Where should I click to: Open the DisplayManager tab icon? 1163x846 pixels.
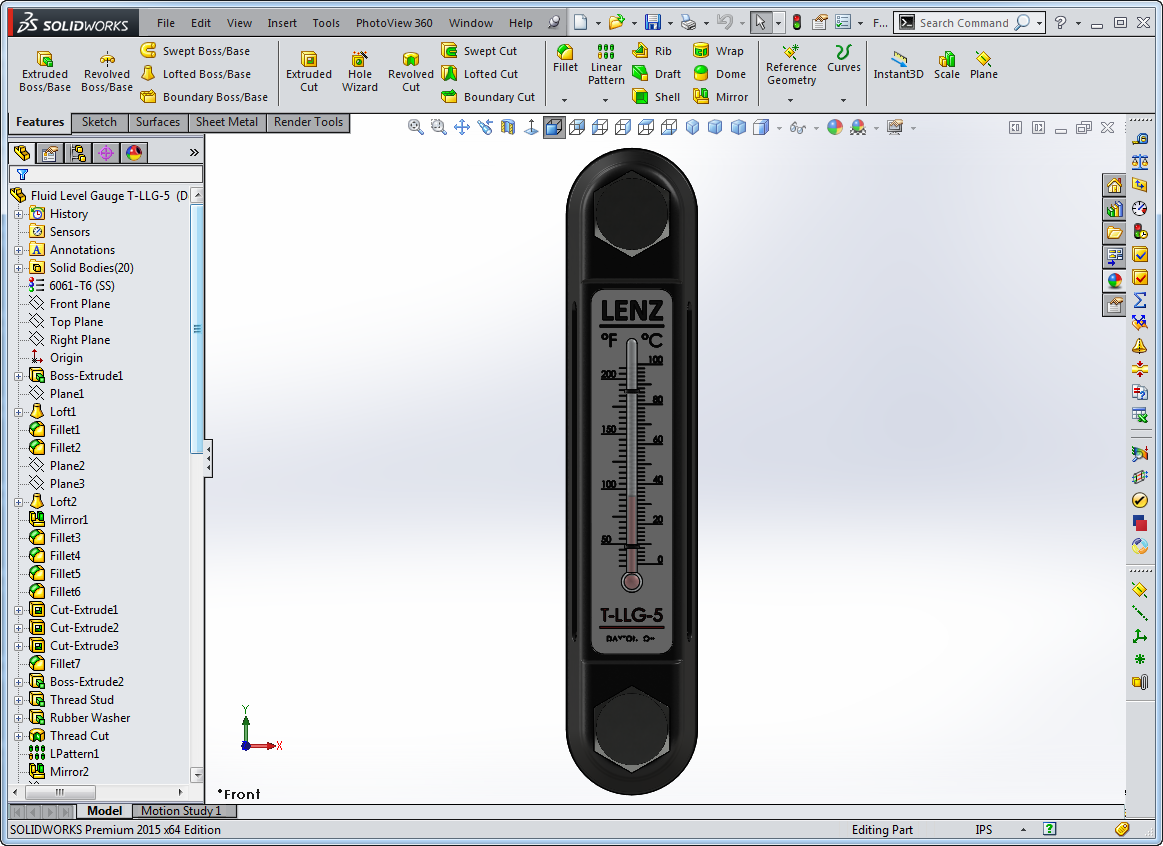[x=134, y=153]
